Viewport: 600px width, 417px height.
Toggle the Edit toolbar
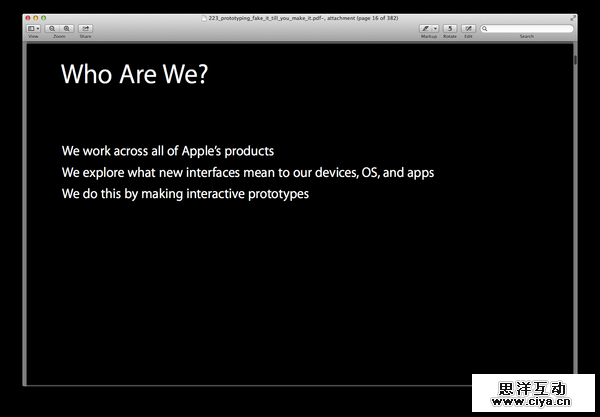tap(469, 29)
